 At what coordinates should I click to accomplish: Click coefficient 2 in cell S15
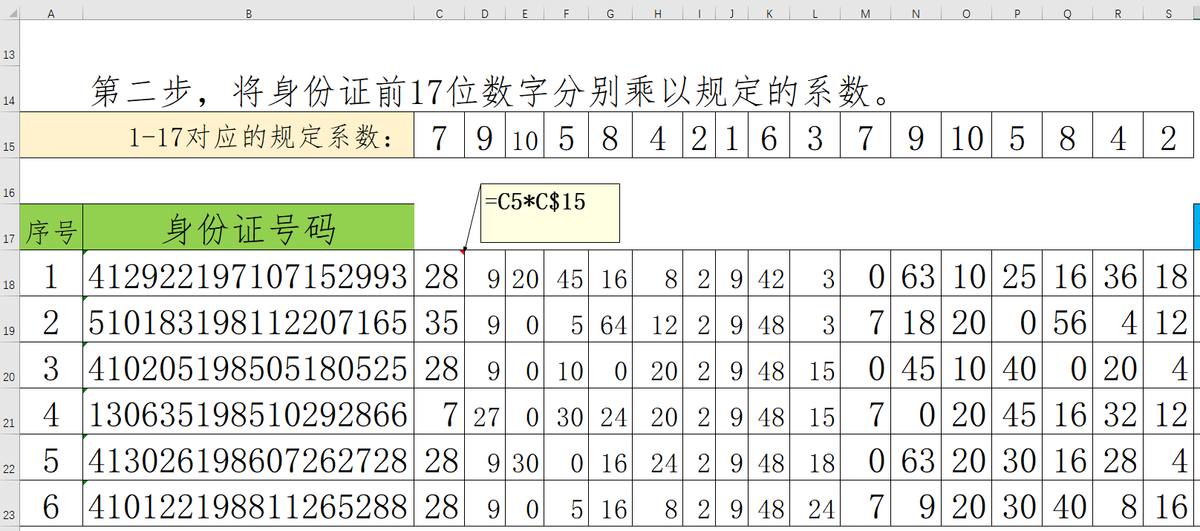pos(1168,137)
